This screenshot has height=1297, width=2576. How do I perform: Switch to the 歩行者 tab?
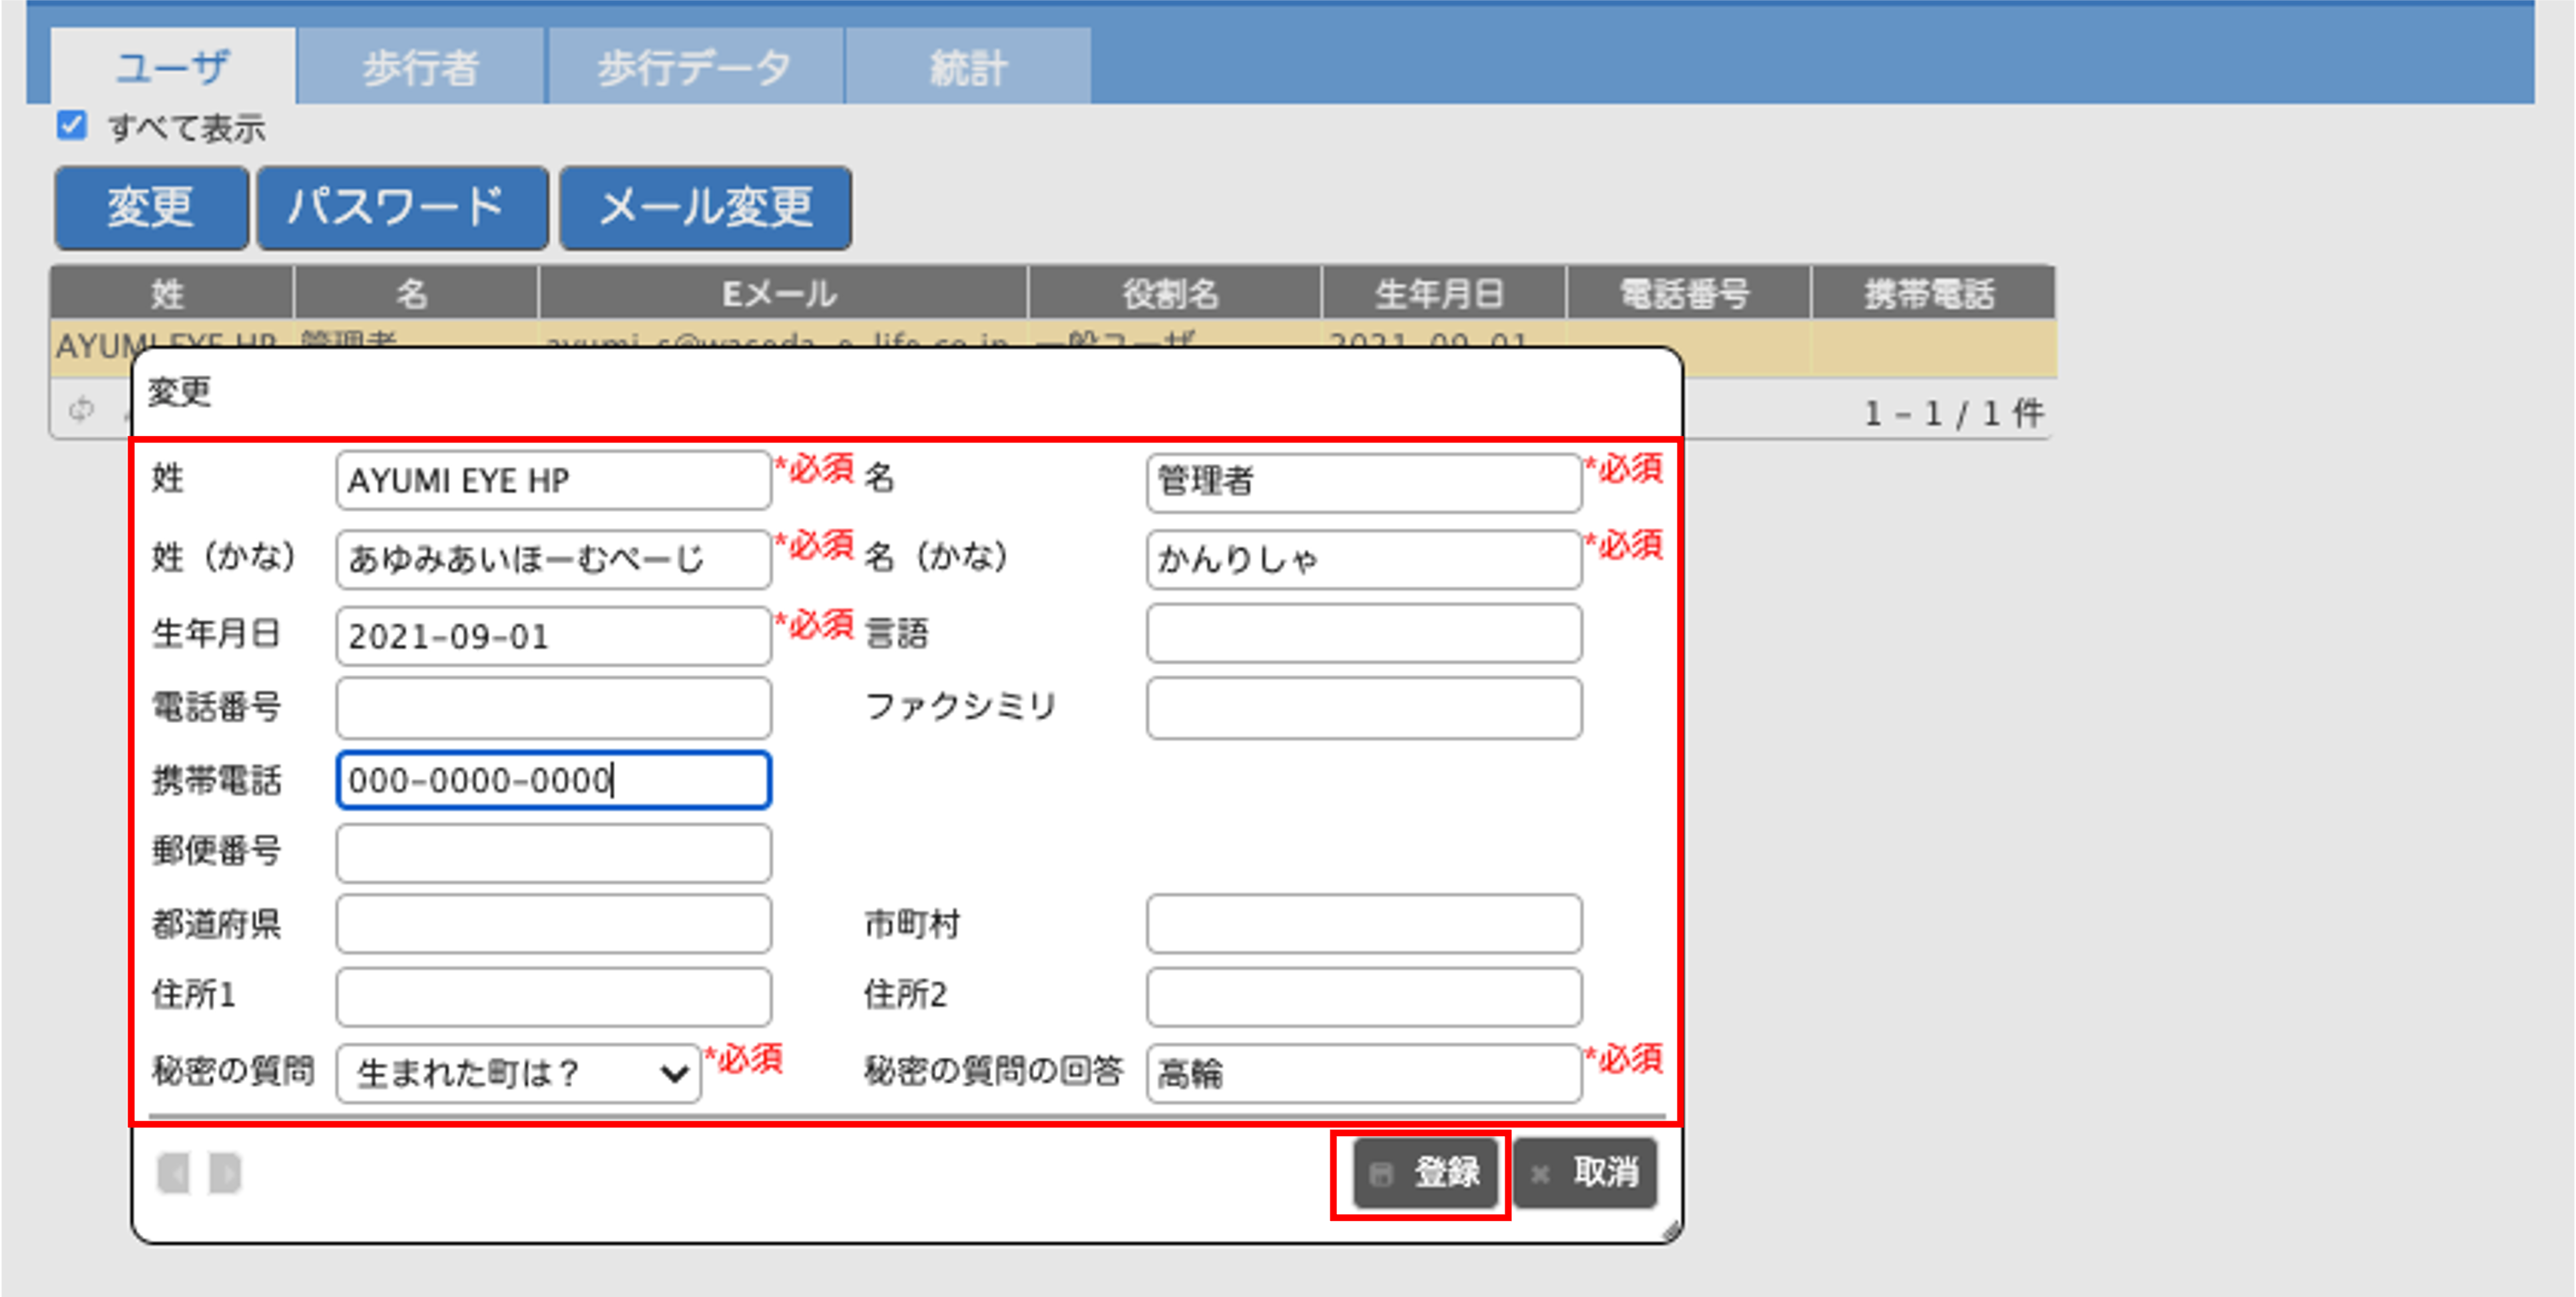click(420, 68)
